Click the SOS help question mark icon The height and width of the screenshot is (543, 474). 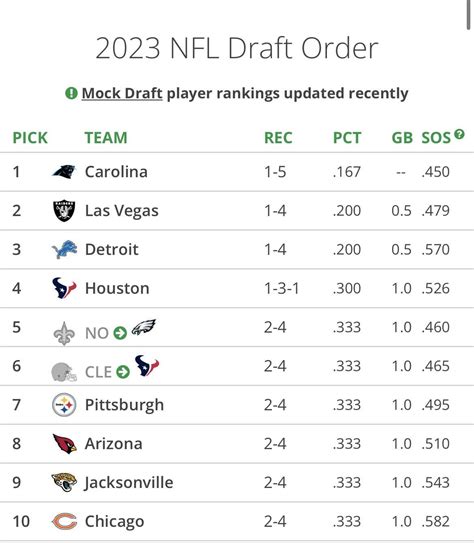pyautogui.click(x=459, y=134)
